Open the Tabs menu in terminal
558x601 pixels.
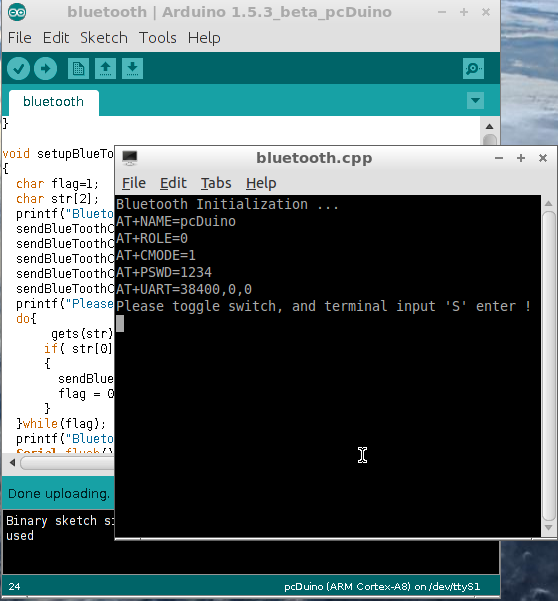point(216,183)
